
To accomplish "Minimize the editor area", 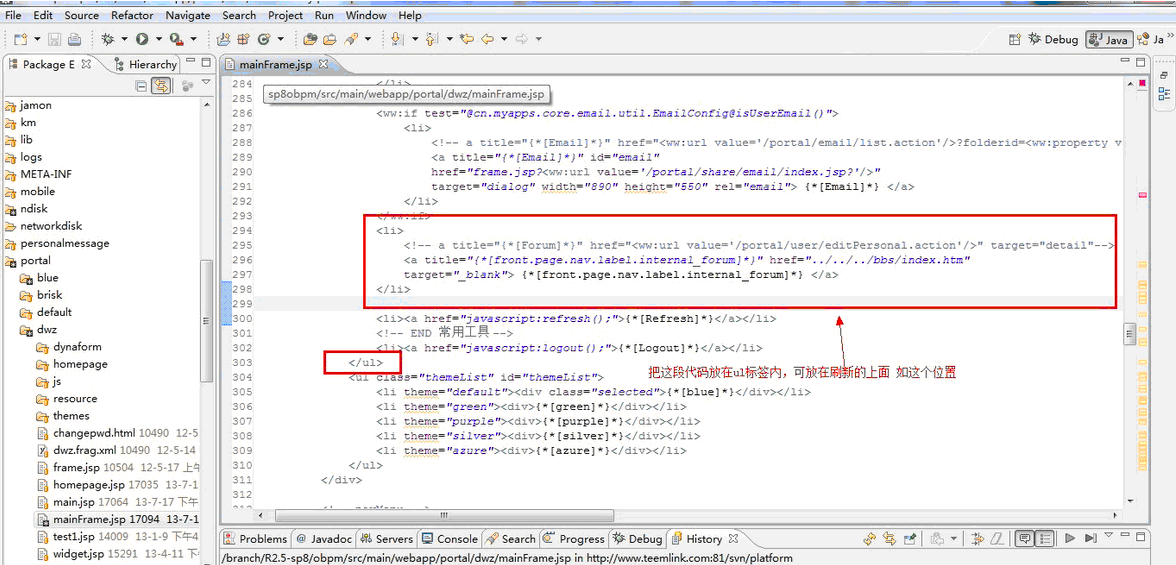I will pos(1124,62).
